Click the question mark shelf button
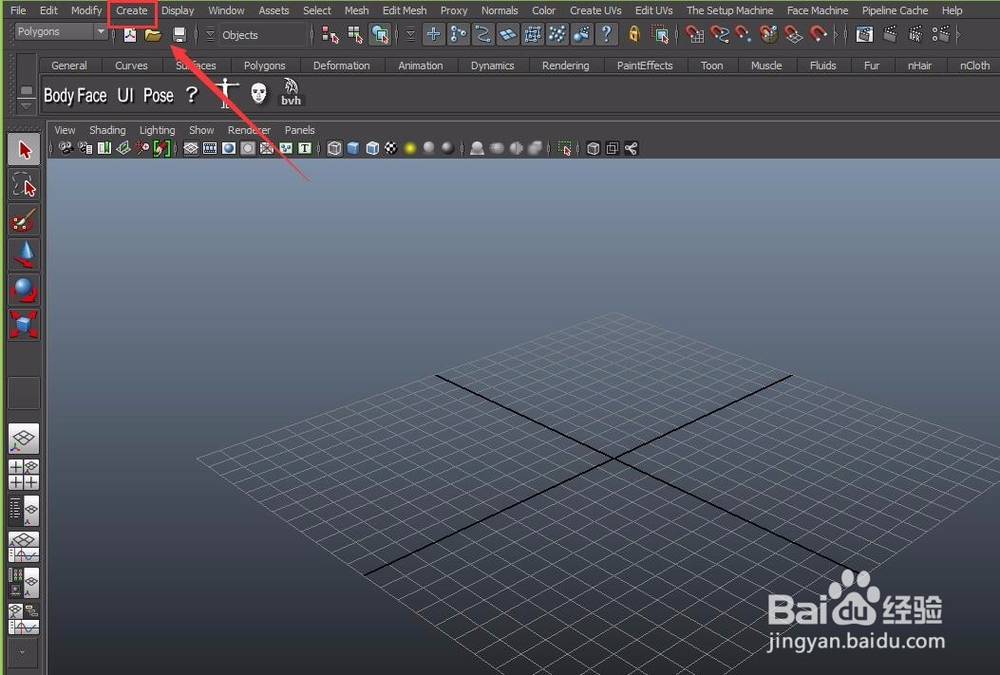The height and width of the screenshot is (675, 1000). (x=191, y=95)
